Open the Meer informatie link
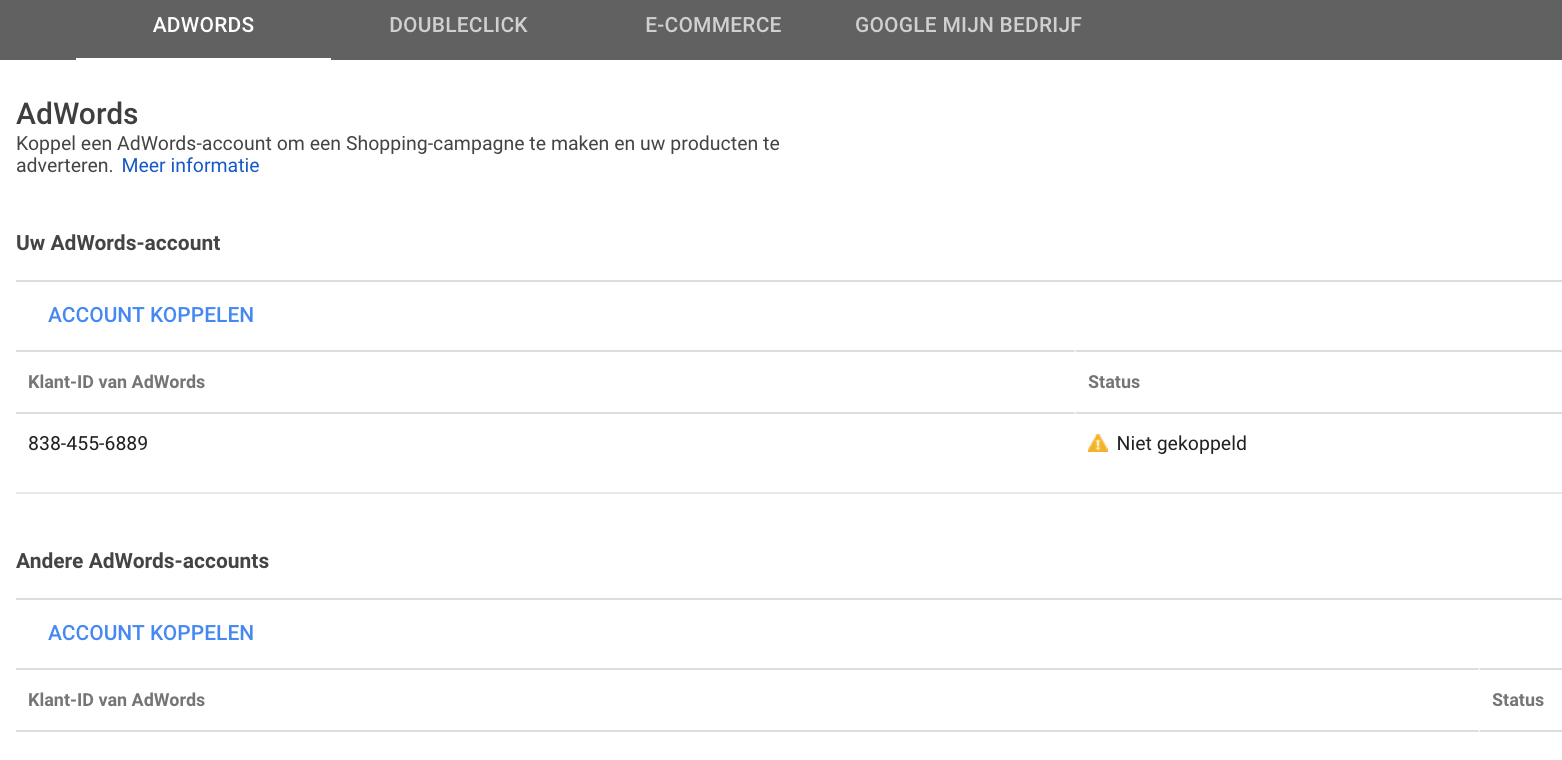This screenshot has width=1562, height=760. tap(190, 165)
